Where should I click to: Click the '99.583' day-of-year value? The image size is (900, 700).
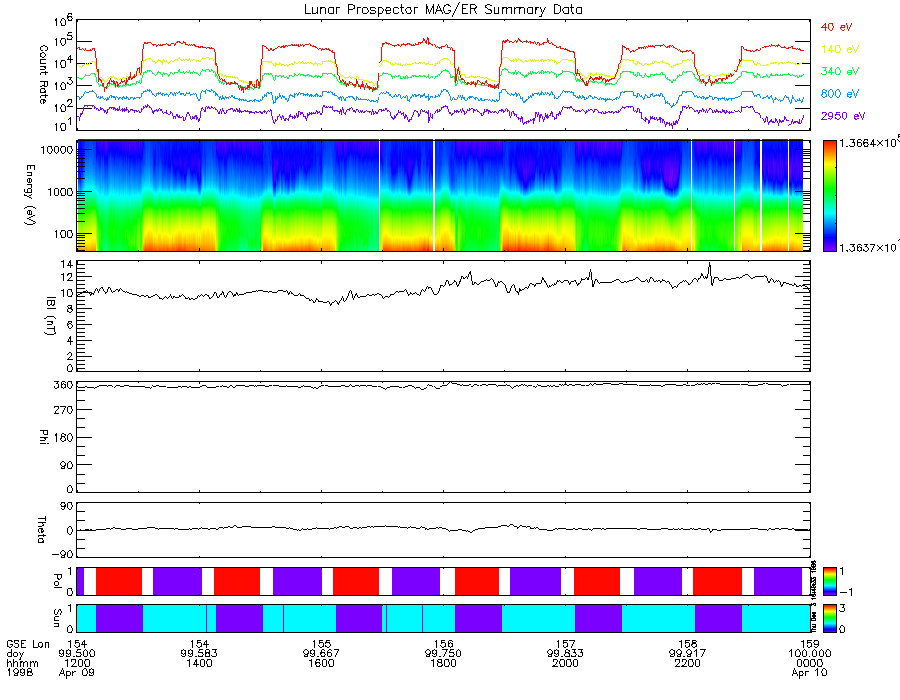tap(199, 654)
